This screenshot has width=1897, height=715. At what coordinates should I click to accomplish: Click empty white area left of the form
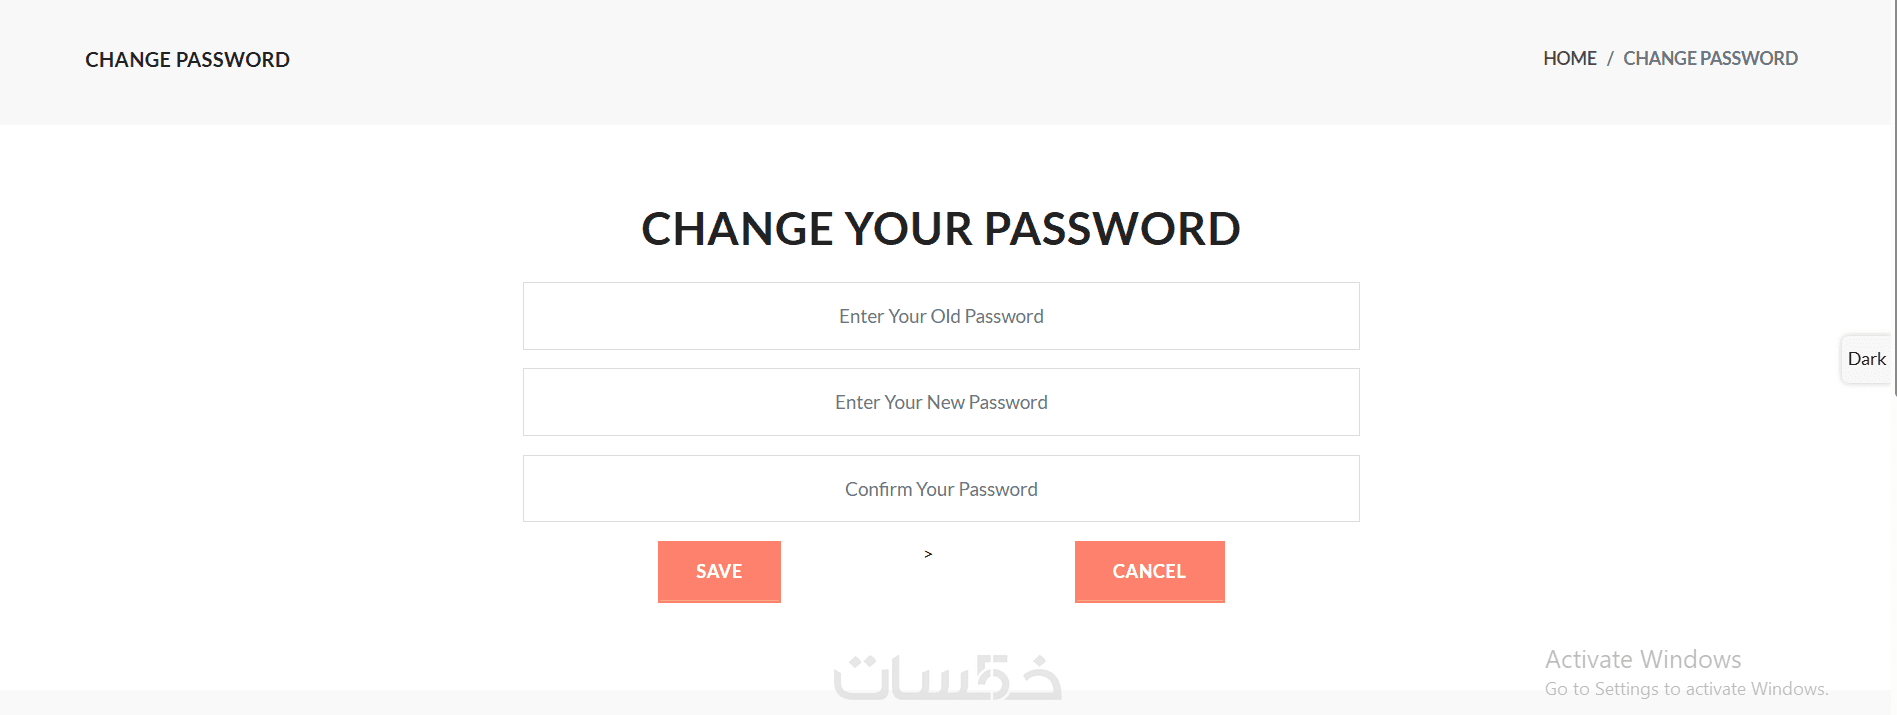[260, 400]
